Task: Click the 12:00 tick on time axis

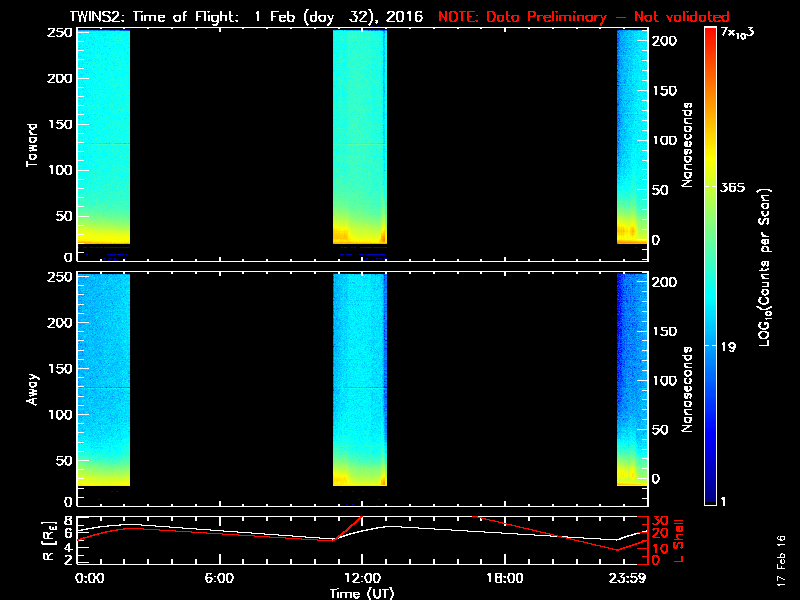Action: pos(361,578)
